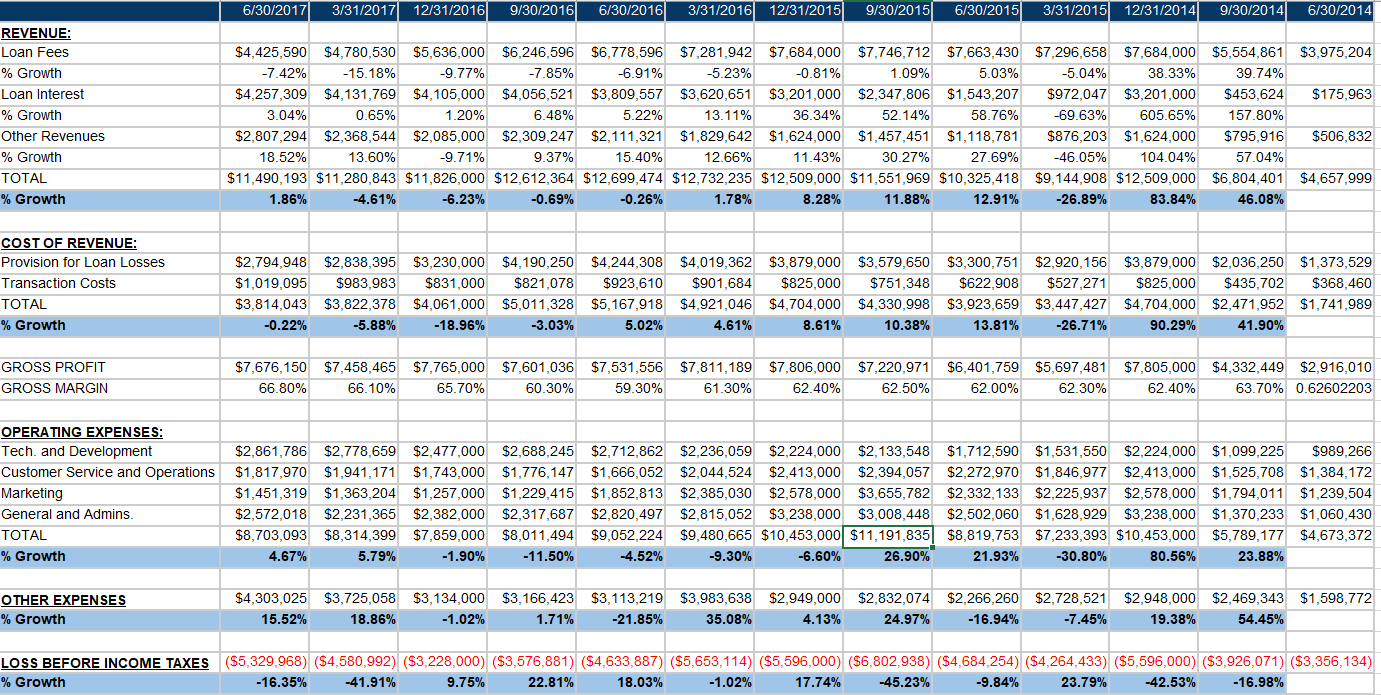Select the selected operating expenses total $11,191,835 cell
This screenshot has width=1381, height=695.
click(888, 535)
